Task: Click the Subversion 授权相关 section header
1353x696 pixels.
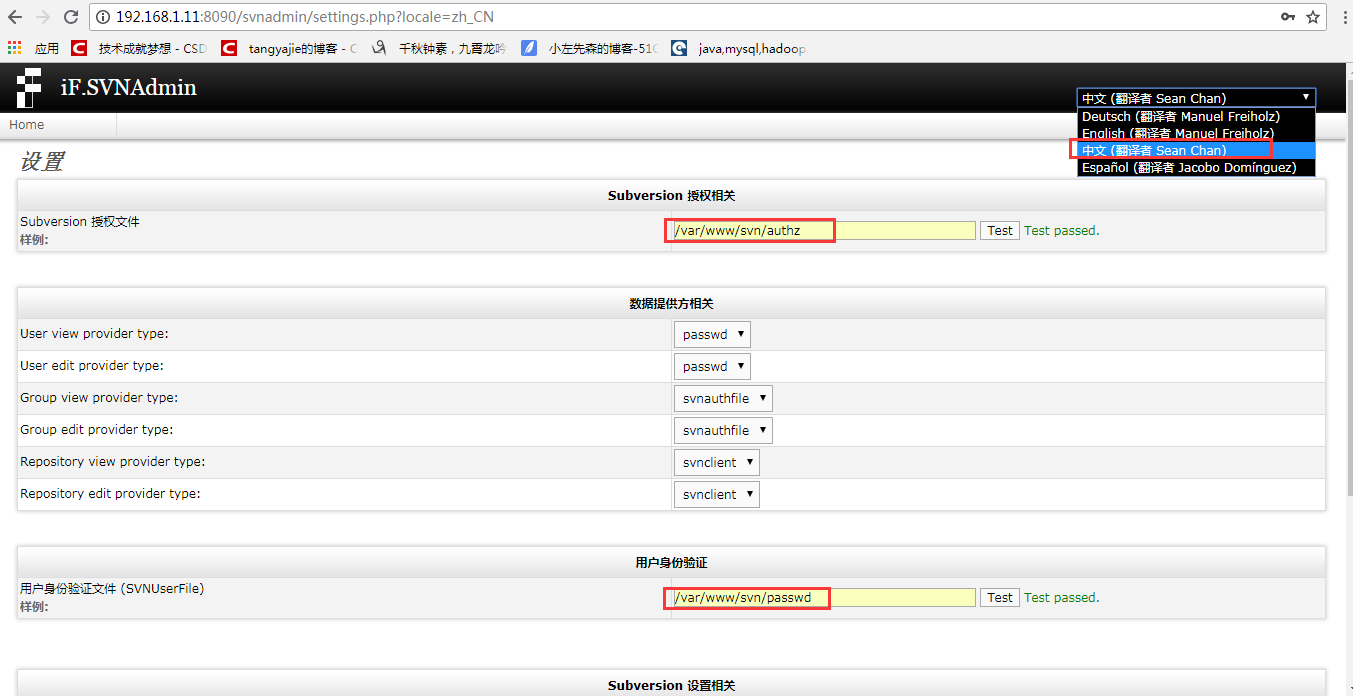Action: click(x=671, y=195)
